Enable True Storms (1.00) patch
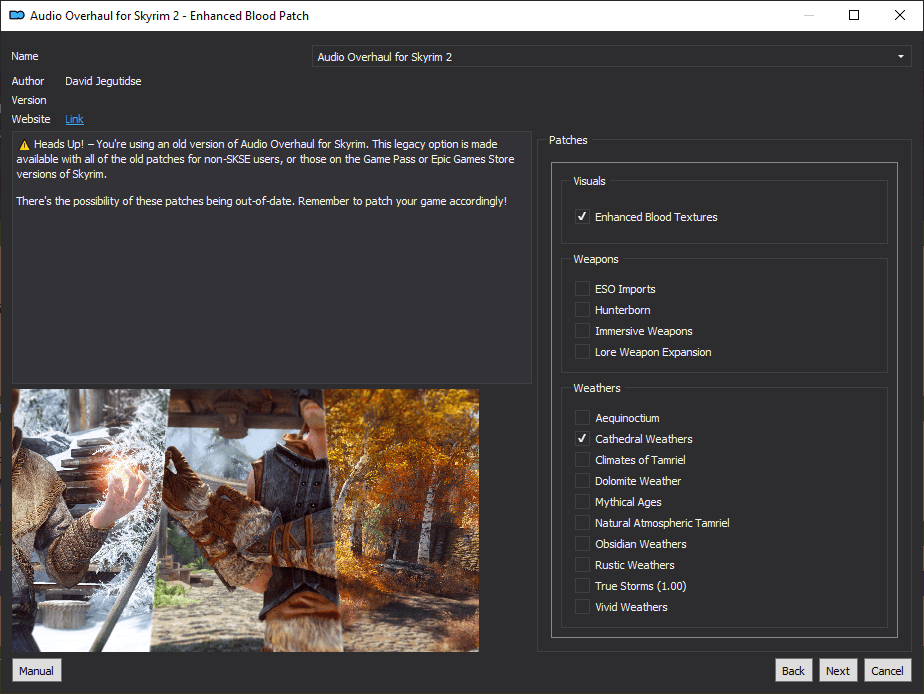924x694 pixels. point(582,586)
